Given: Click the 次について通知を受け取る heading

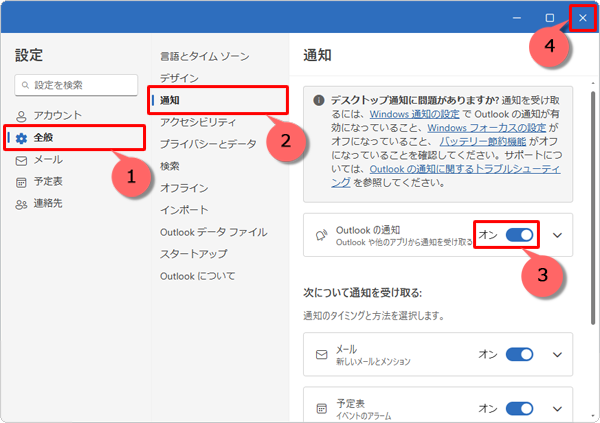Looking at the screenshot, I should [x=362, y=293].
